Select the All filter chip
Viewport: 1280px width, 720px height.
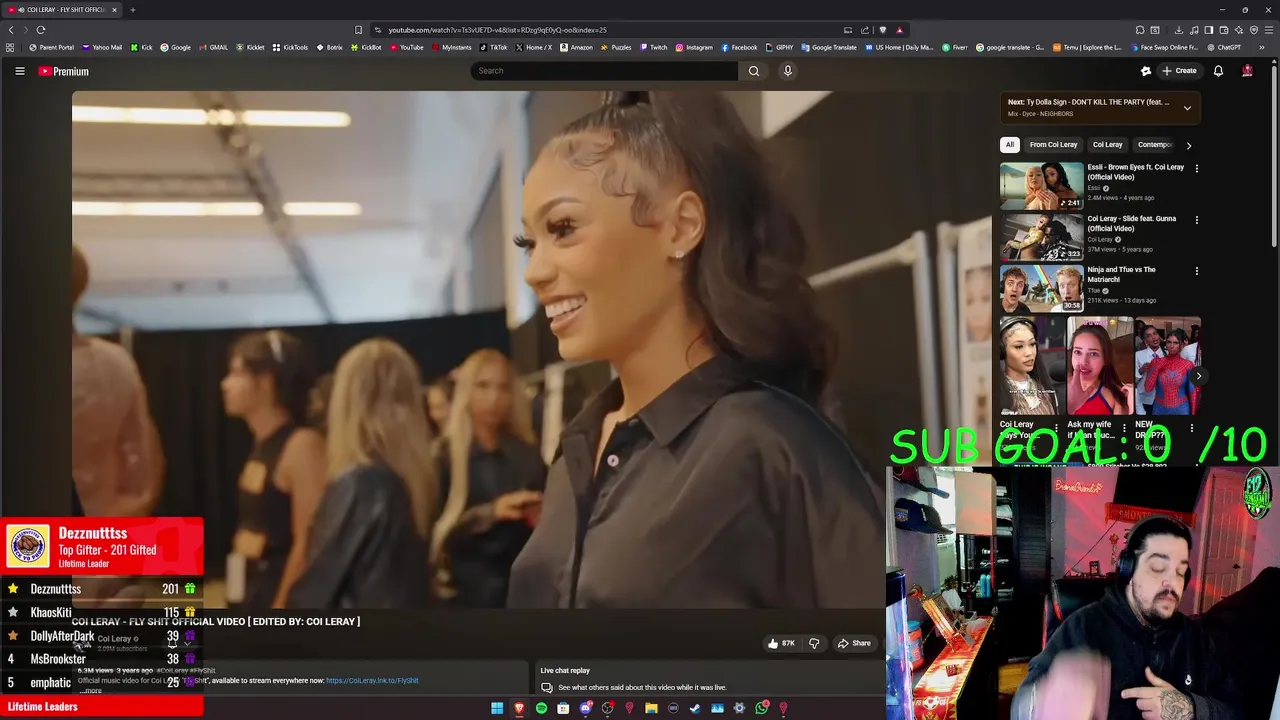click(x=1010, y=145)
